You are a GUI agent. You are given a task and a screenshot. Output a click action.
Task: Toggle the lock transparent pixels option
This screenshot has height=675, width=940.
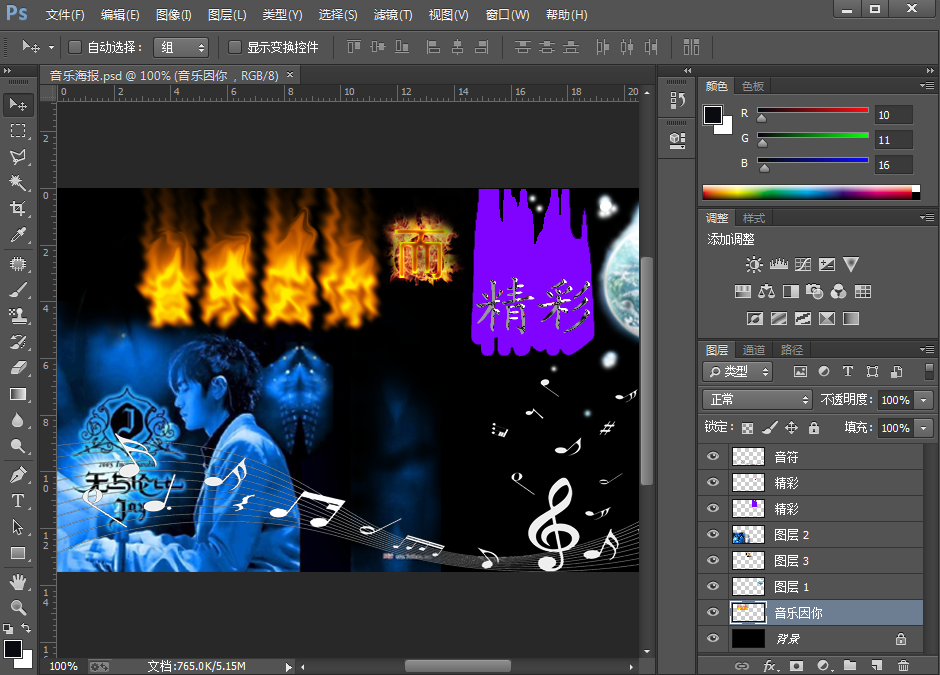pyautogui.click(x=748, y=428)
